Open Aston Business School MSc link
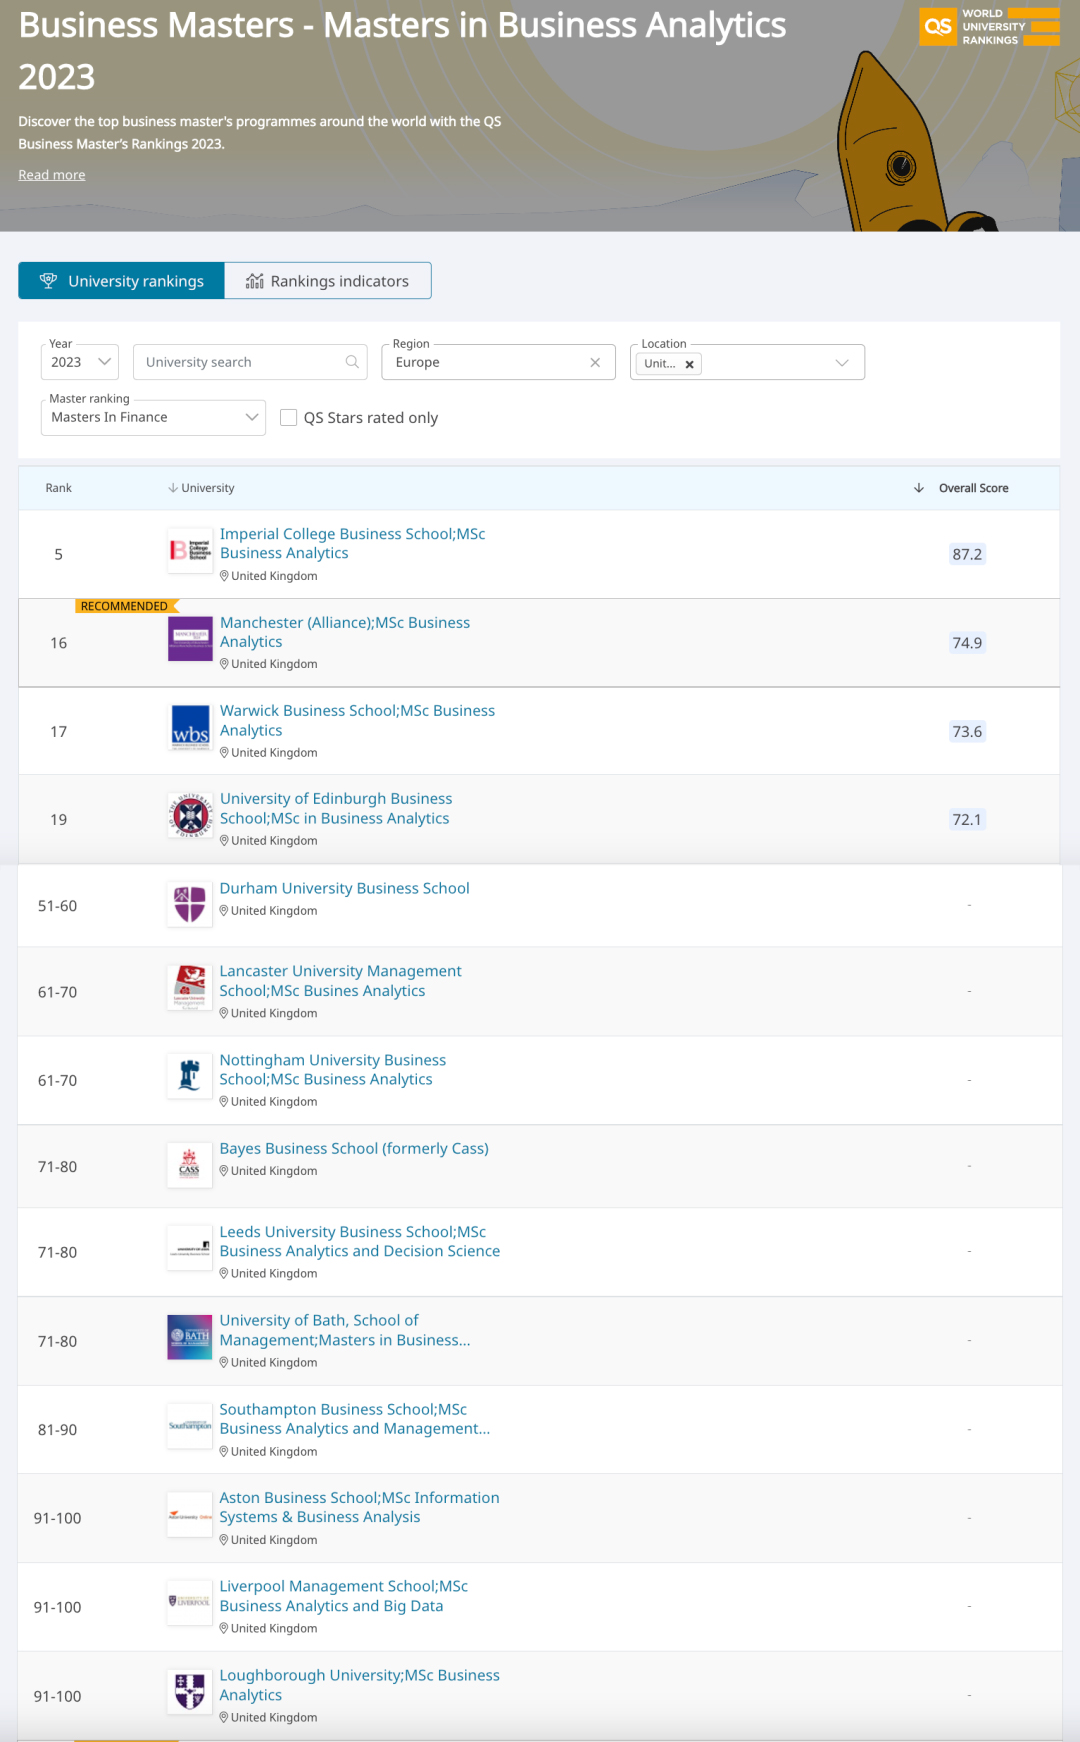The height and width of the screenshot is (1742, 1080). coord(359,1507)
